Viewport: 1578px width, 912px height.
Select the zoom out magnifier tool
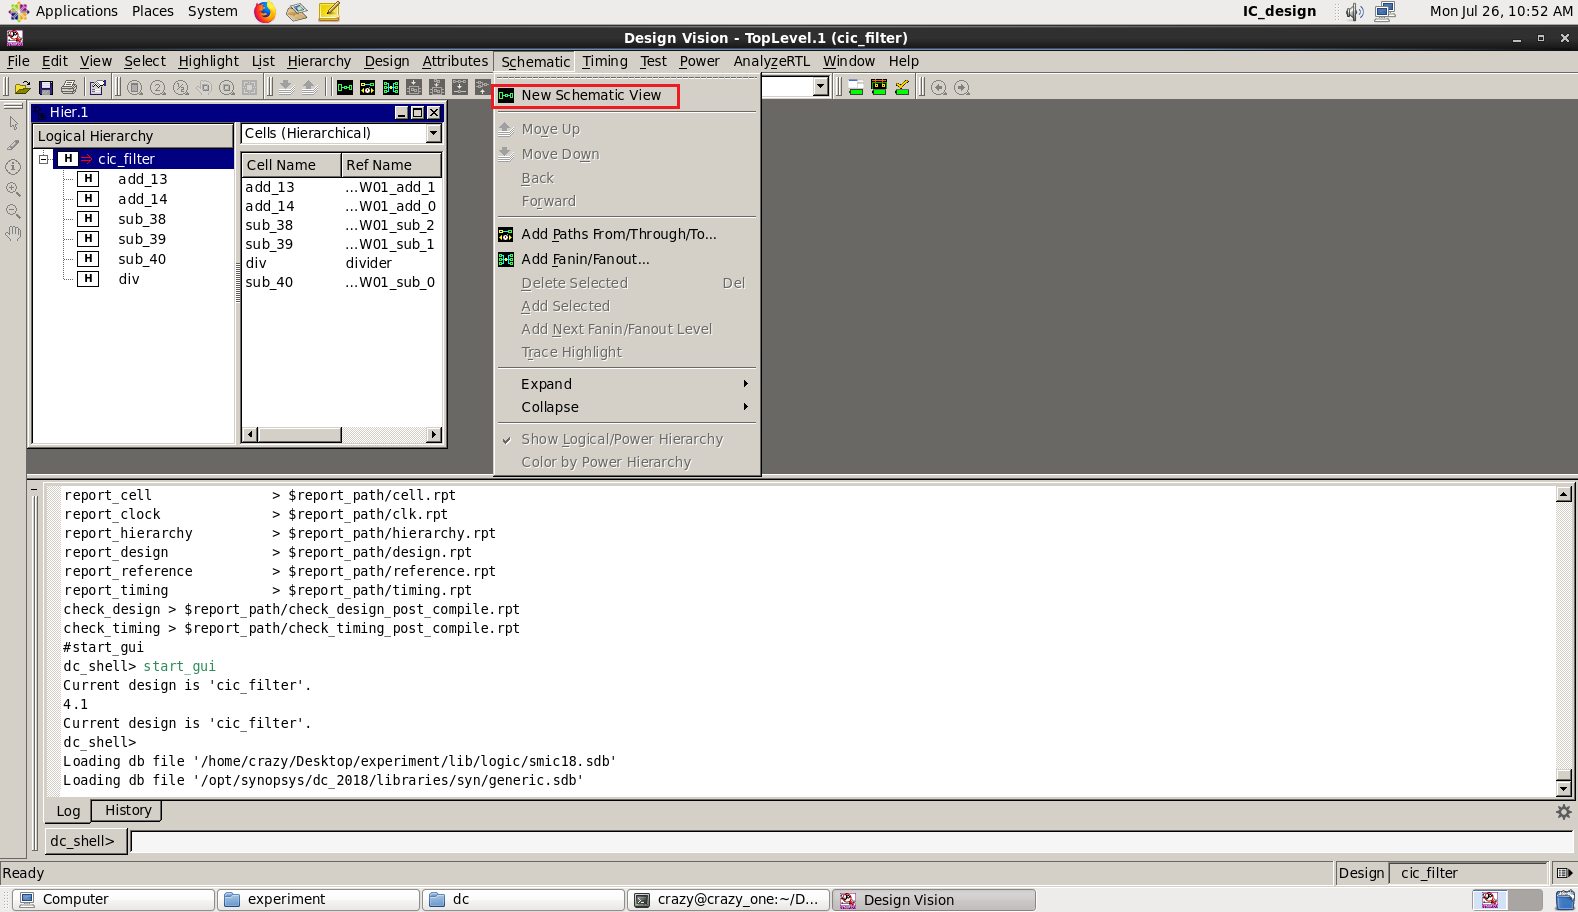click(x=13, y=211)
